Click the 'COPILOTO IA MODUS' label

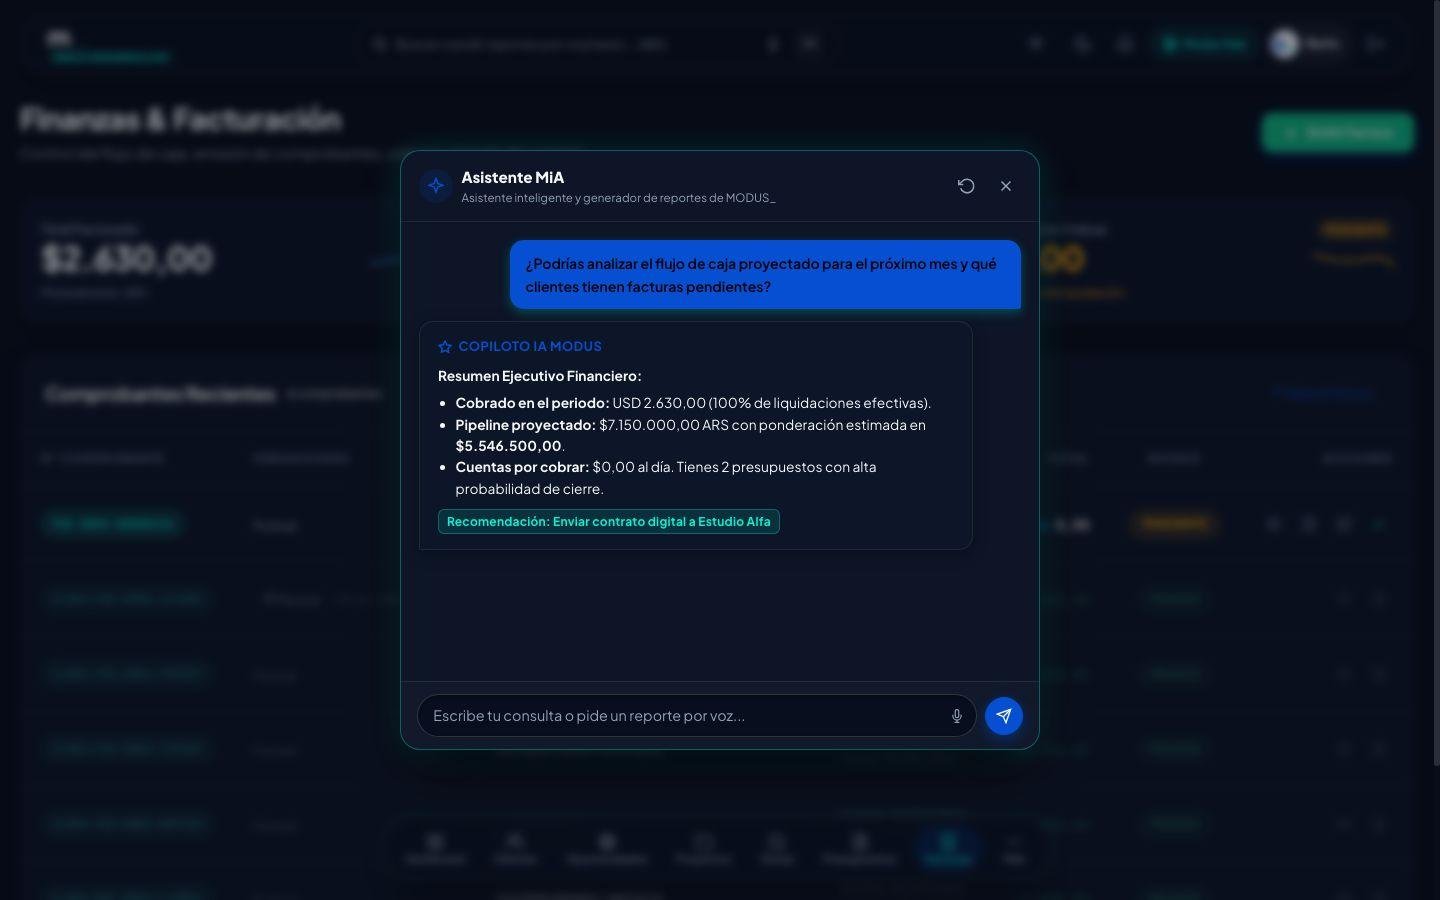tap(530, 347)
